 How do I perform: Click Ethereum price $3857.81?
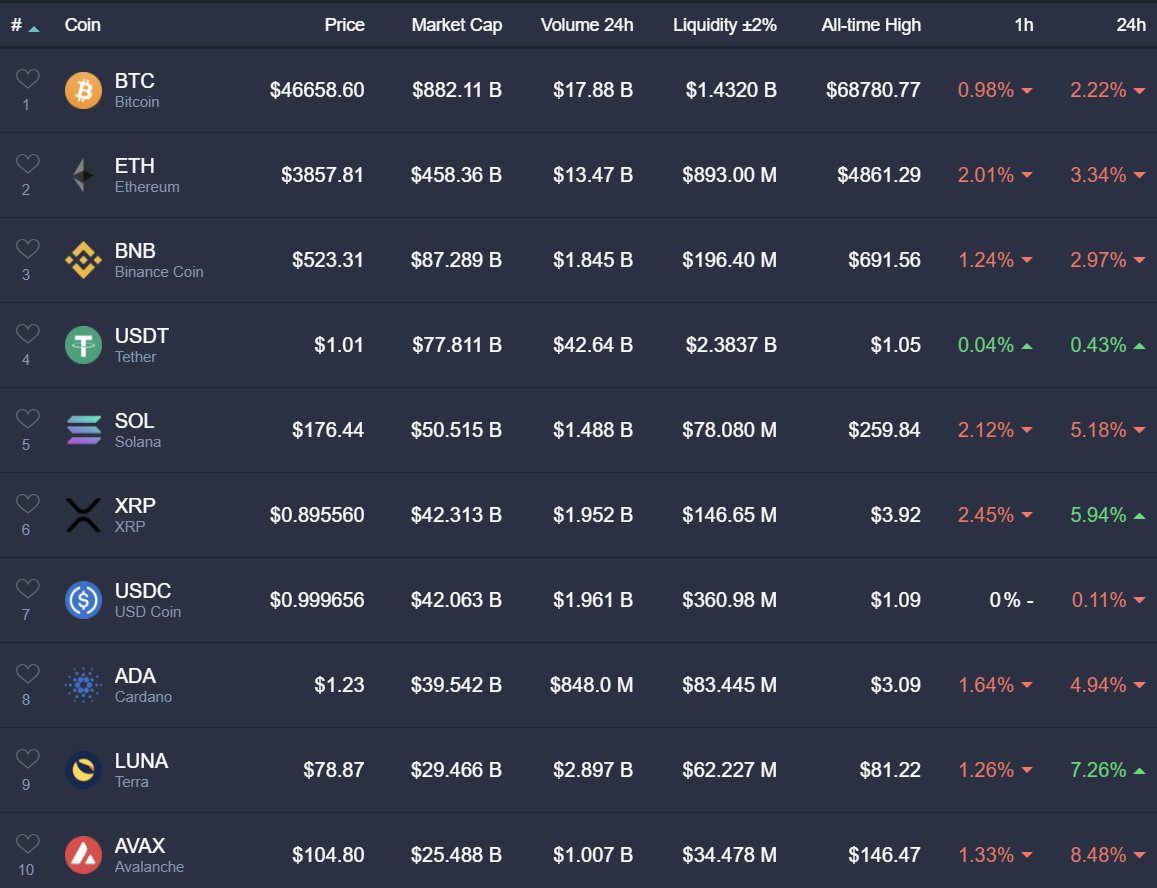pos(322,175)
